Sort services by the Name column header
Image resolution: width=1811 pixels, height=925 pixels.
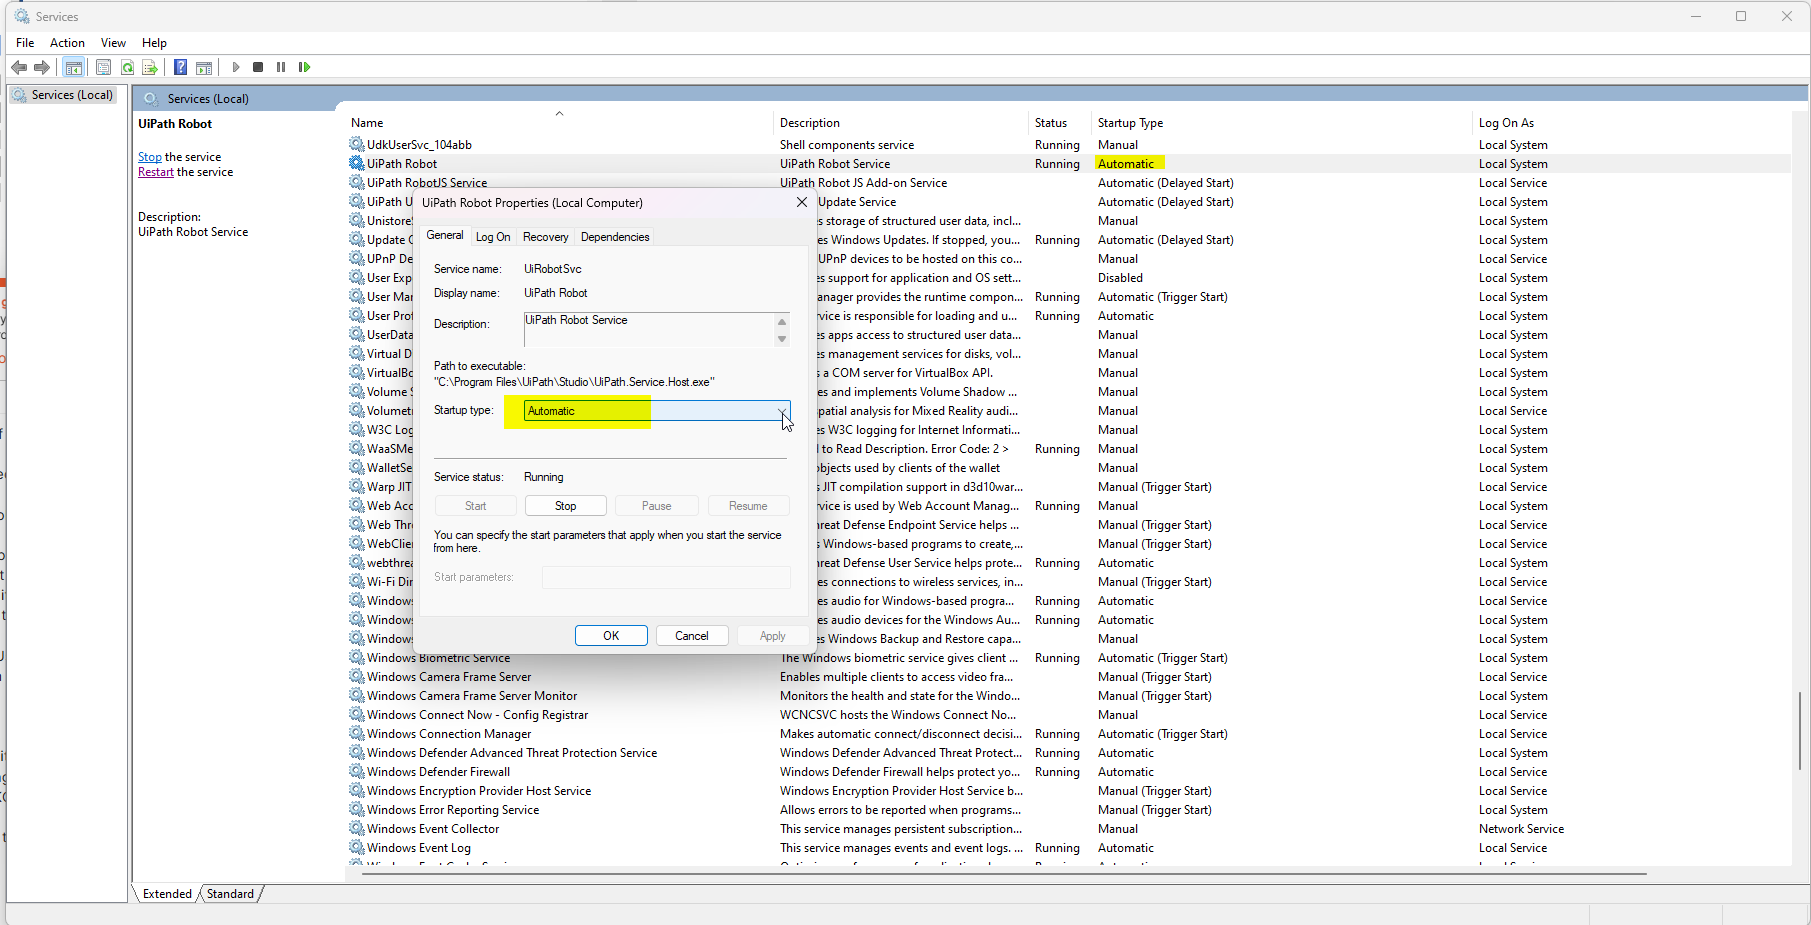tap(559, 123)
